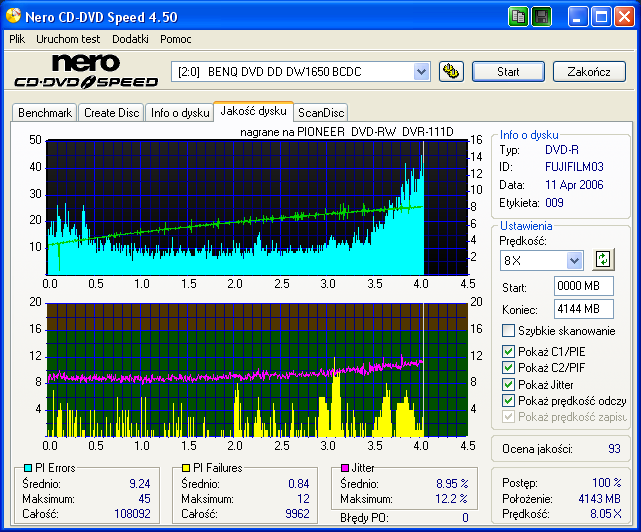This screenshot has height=532, width=641.
Task: Open the Uruchom test menu
Action: [x=68, y=39]
